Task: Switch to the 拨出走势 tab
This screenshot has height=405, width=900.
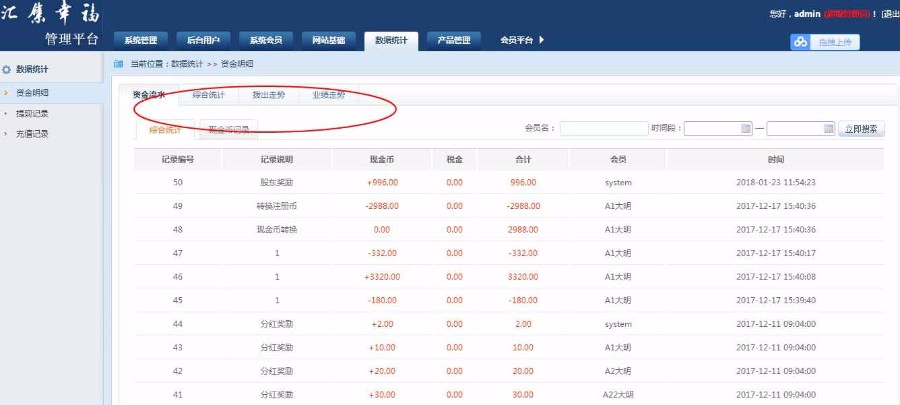Action: (x=268, y=95)
